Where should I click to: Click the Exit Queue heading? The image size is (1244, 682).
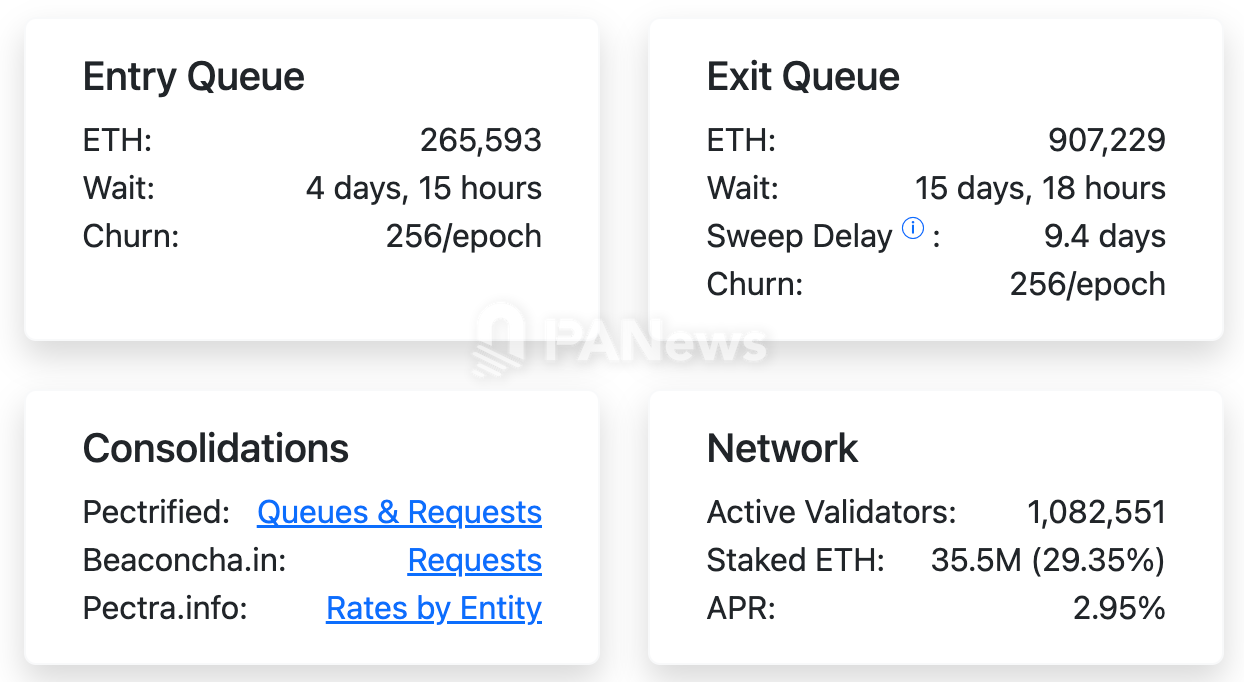[x=803, y=77]
